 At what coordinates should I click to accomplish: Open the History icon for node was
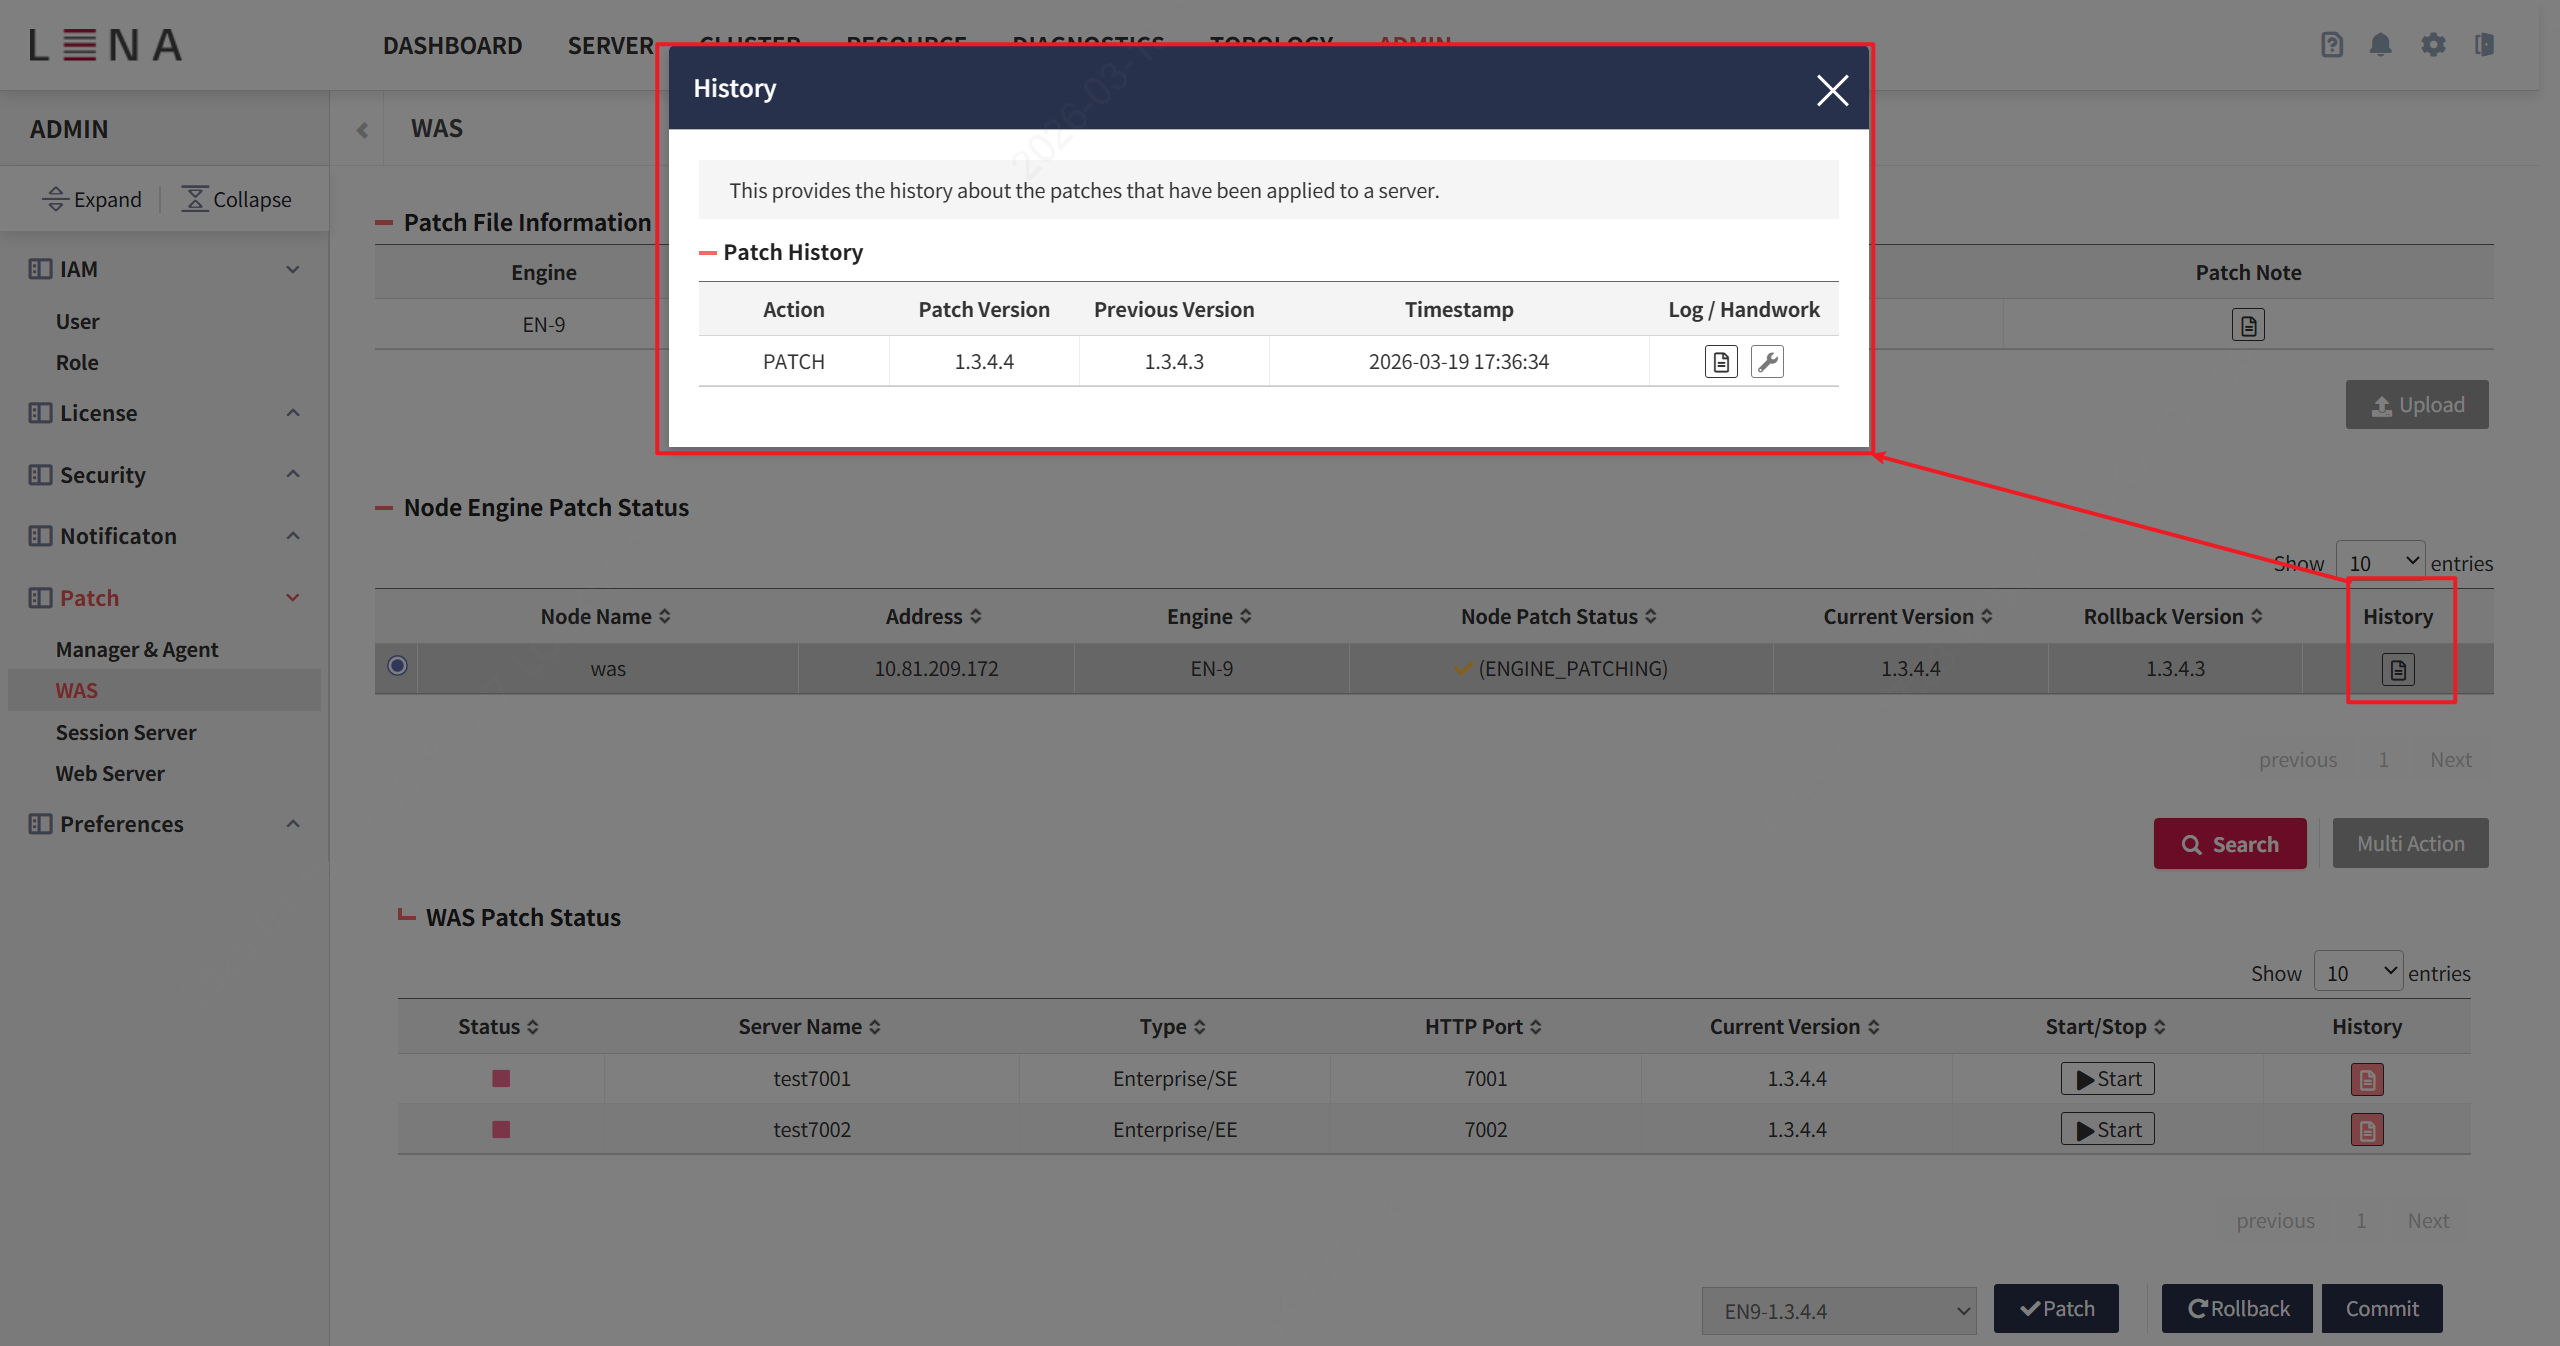point(2397,669)
